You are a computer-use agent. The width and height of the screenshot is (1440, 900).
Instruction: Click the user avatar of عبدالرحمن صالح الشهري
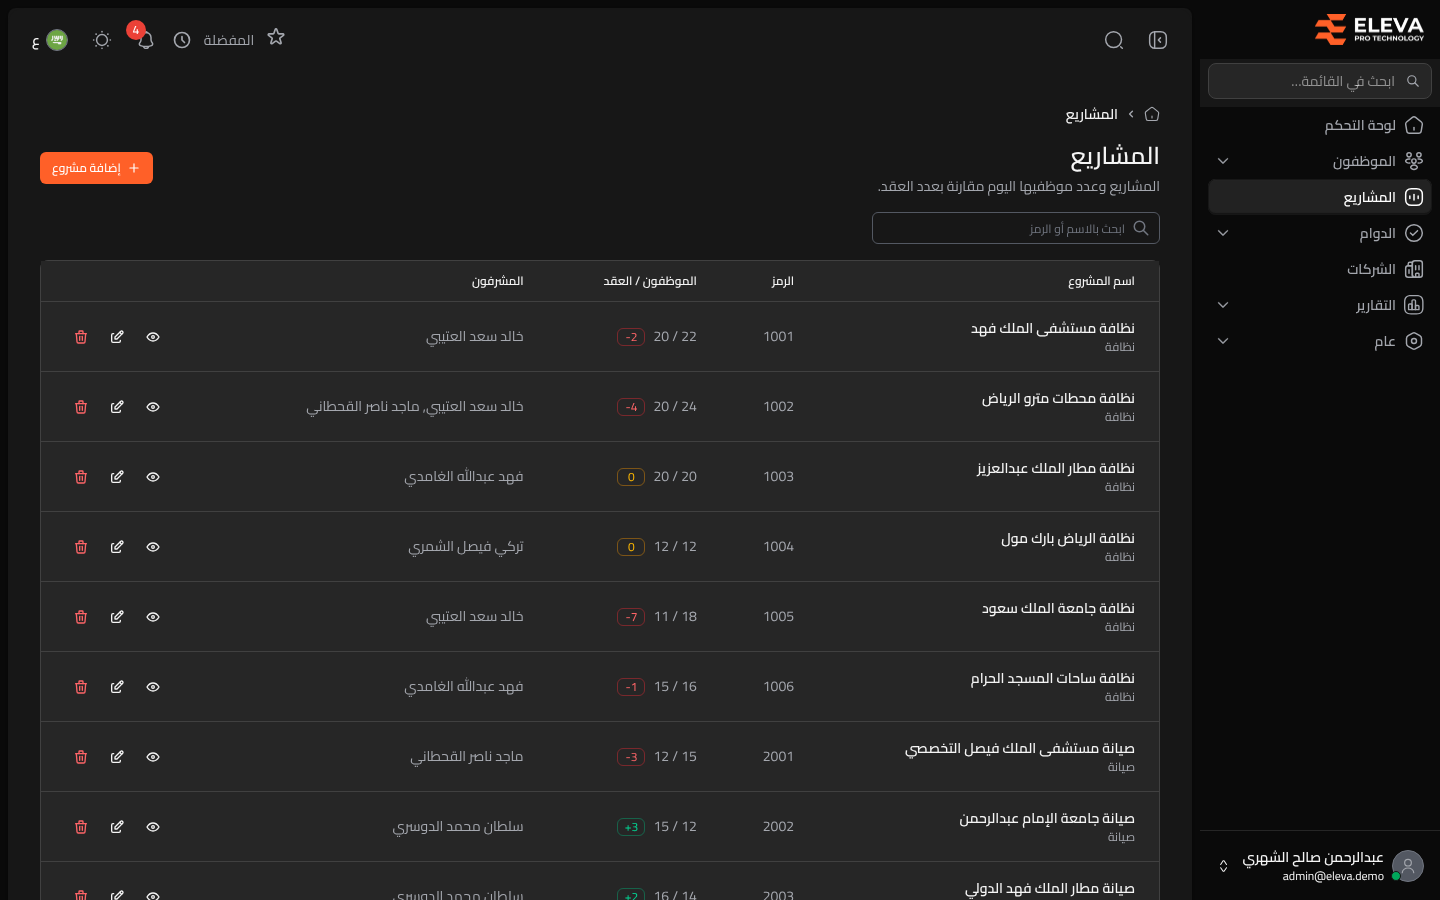click(1408, 866)
